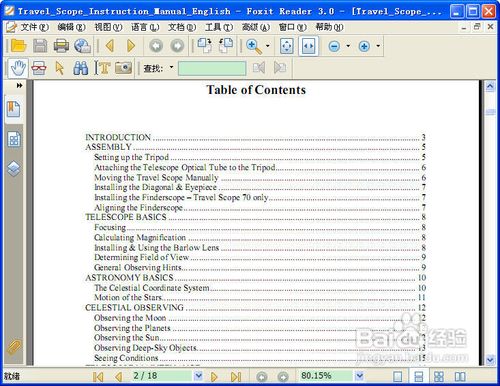Jump to the last page in the status bar
The height and width of the screenshot is (386, 500).
(236, 377)
